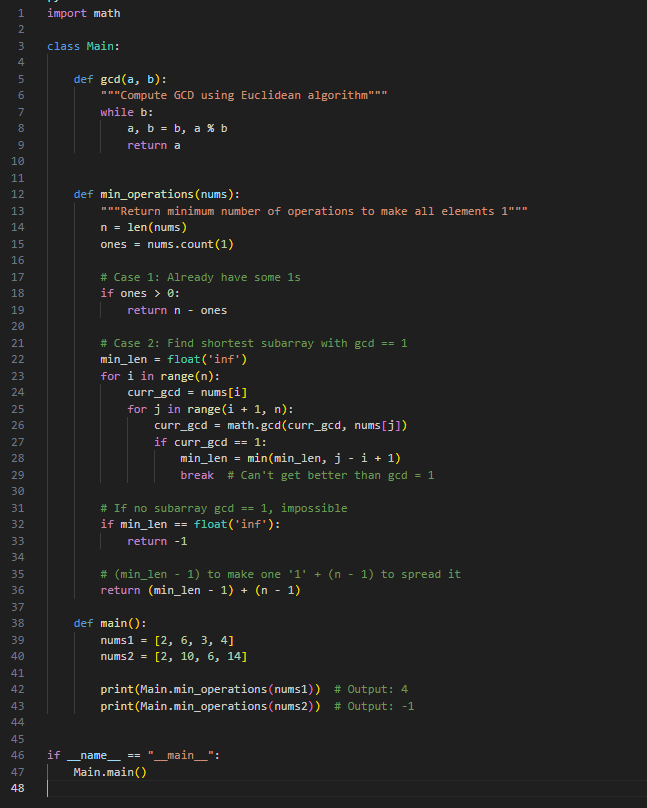Click the 'break' keyword
The height and width of the screenshot is (808, 647).
(x=197, y=475)
